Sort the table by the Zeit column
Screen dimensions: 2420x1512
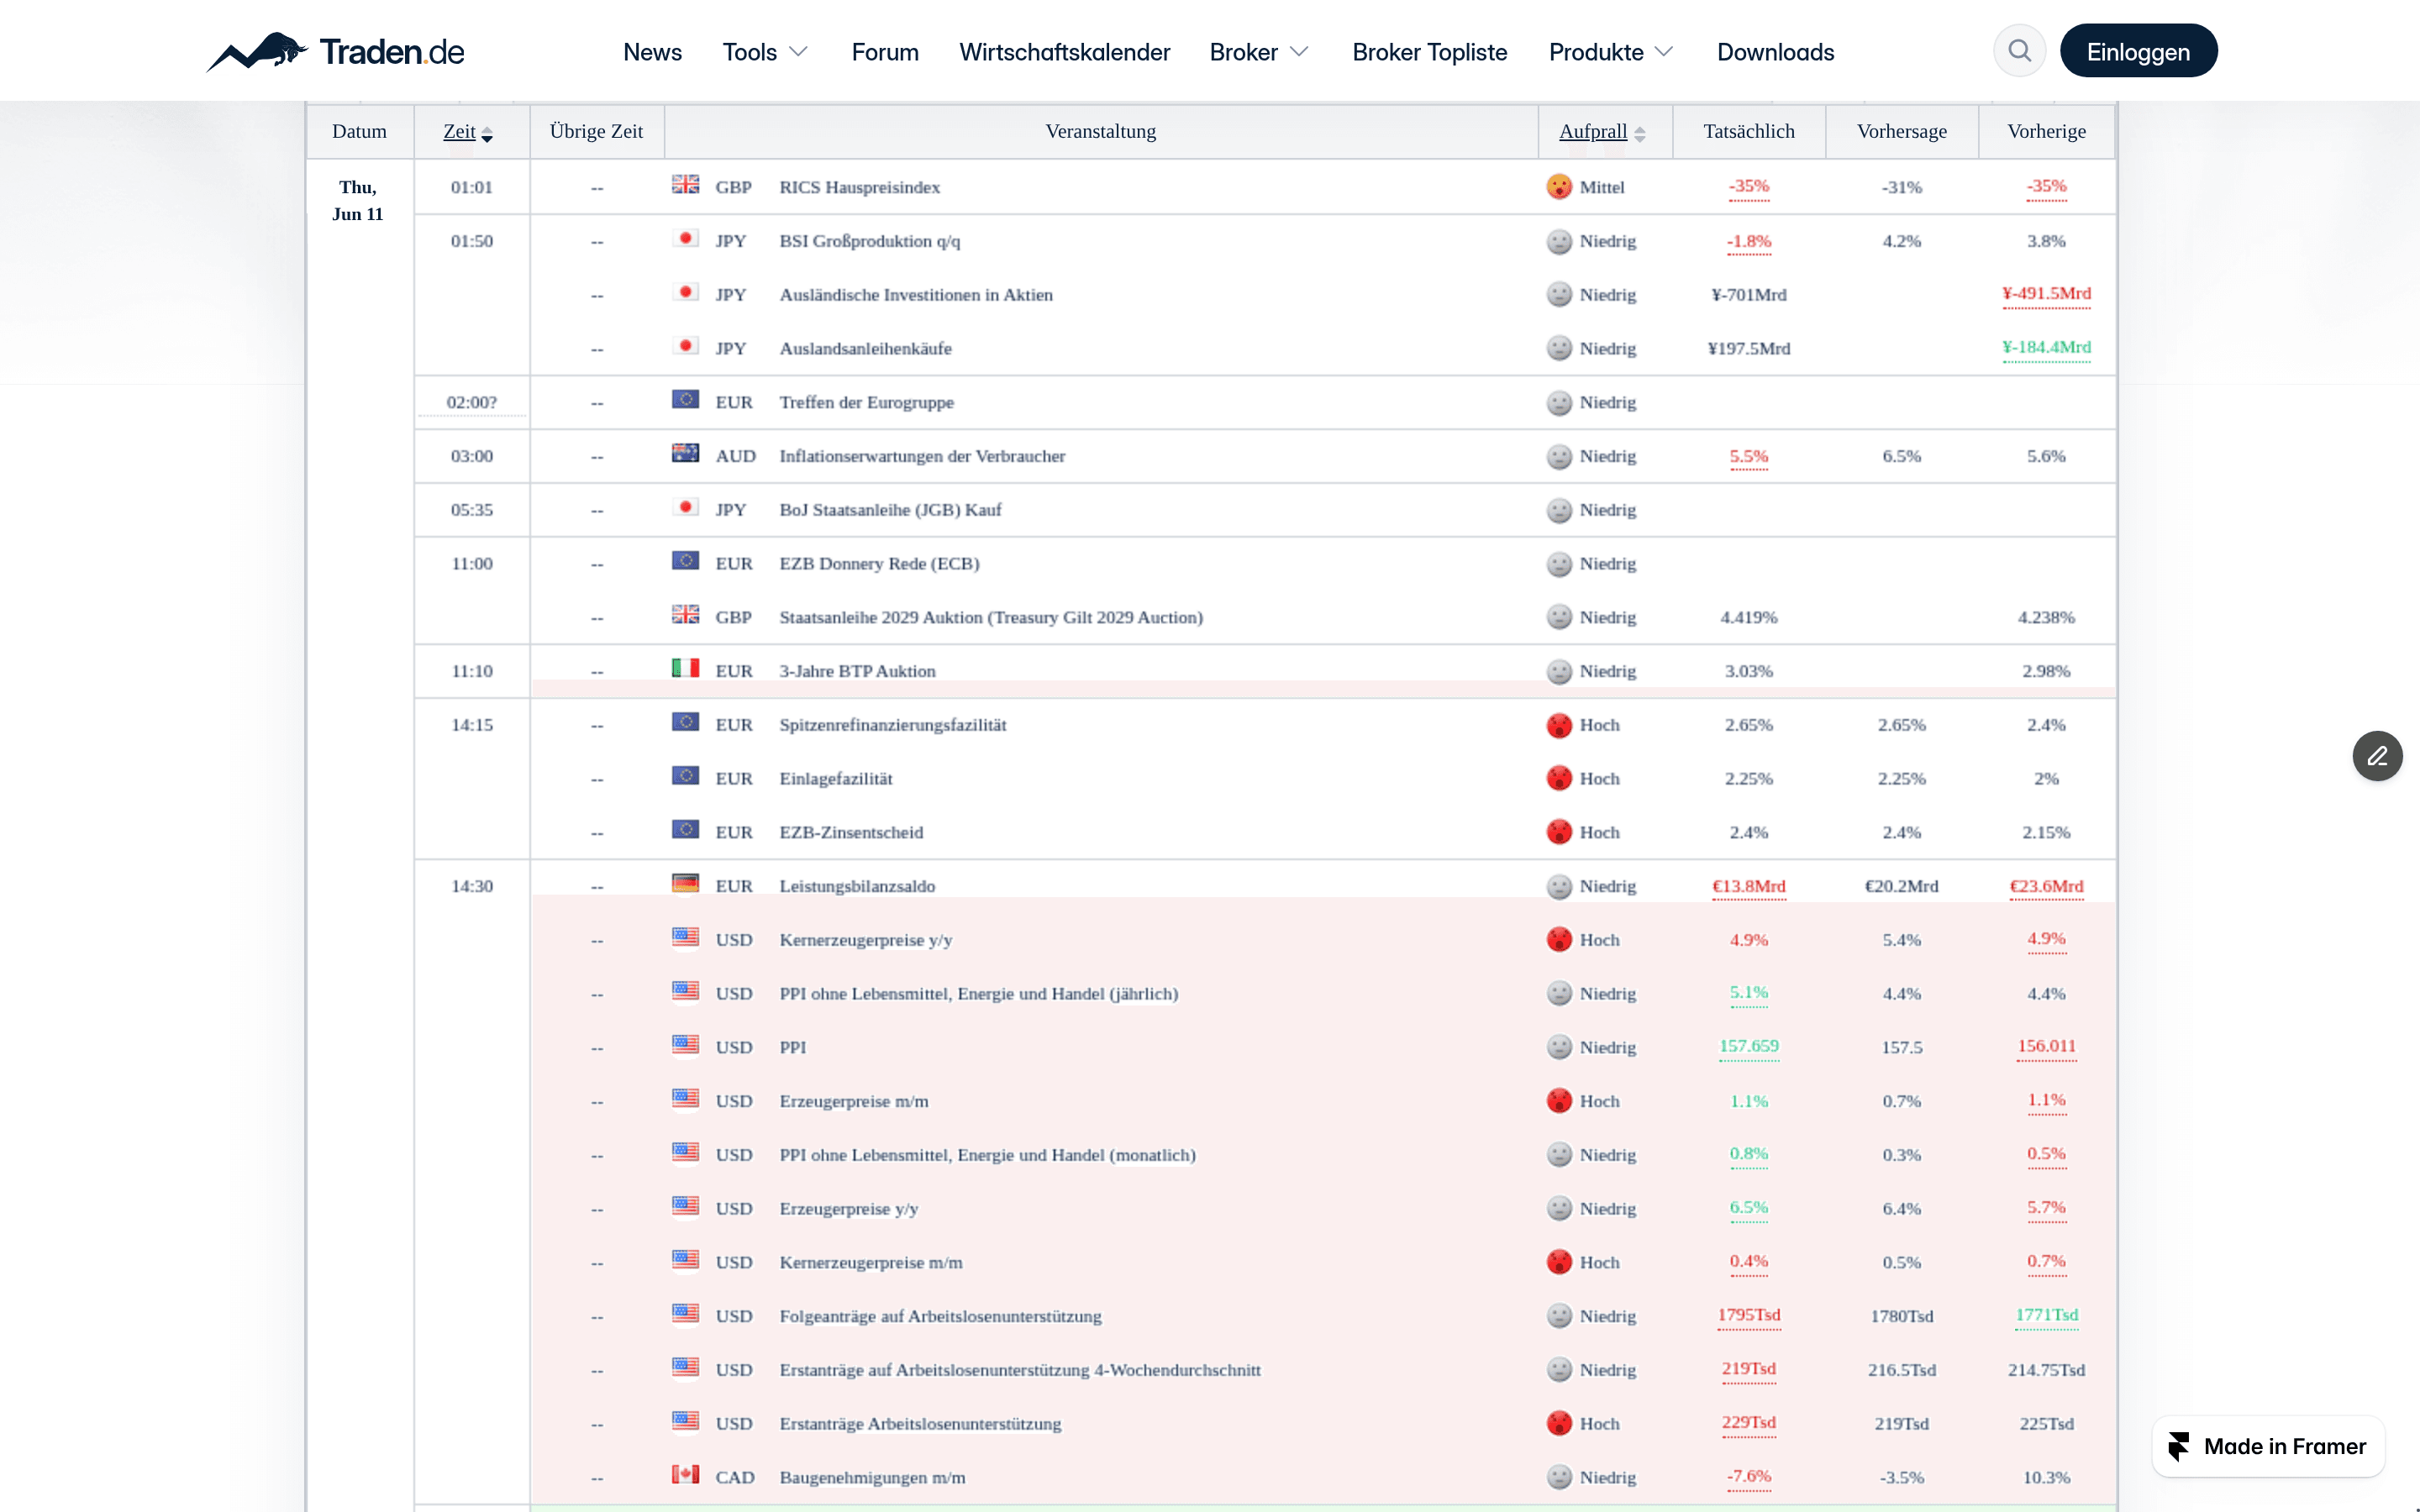(x=468, y=132)
